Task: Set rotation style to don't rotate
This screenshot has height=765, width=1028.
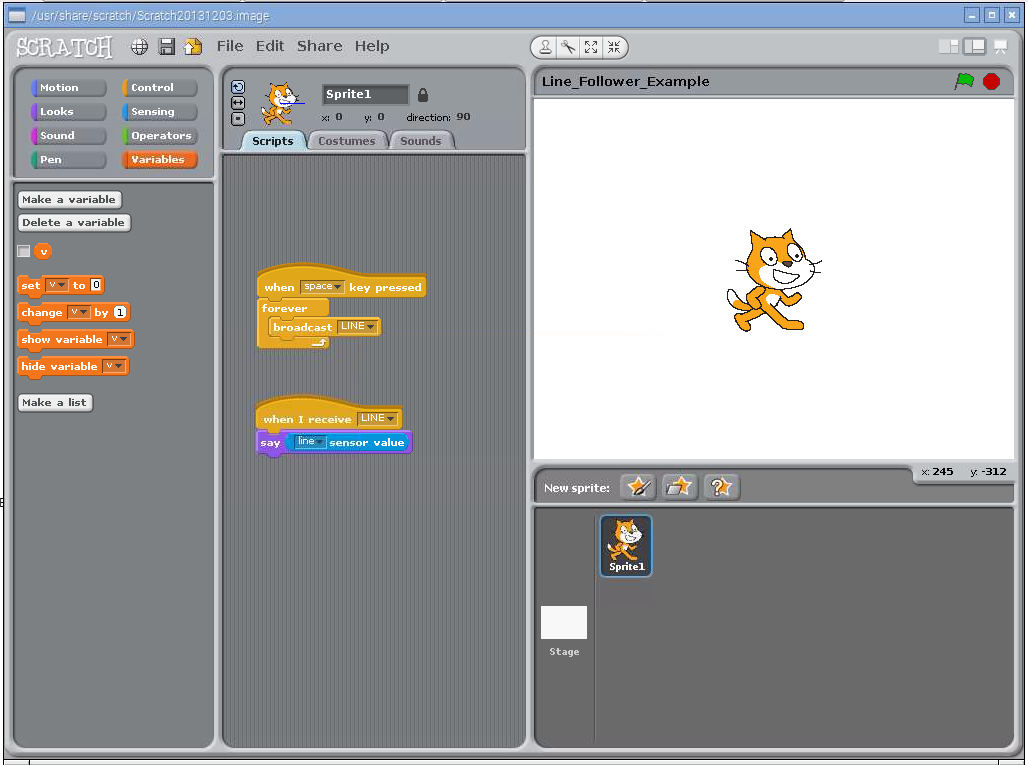Action: pyautogui.click(x=238, y=119)
